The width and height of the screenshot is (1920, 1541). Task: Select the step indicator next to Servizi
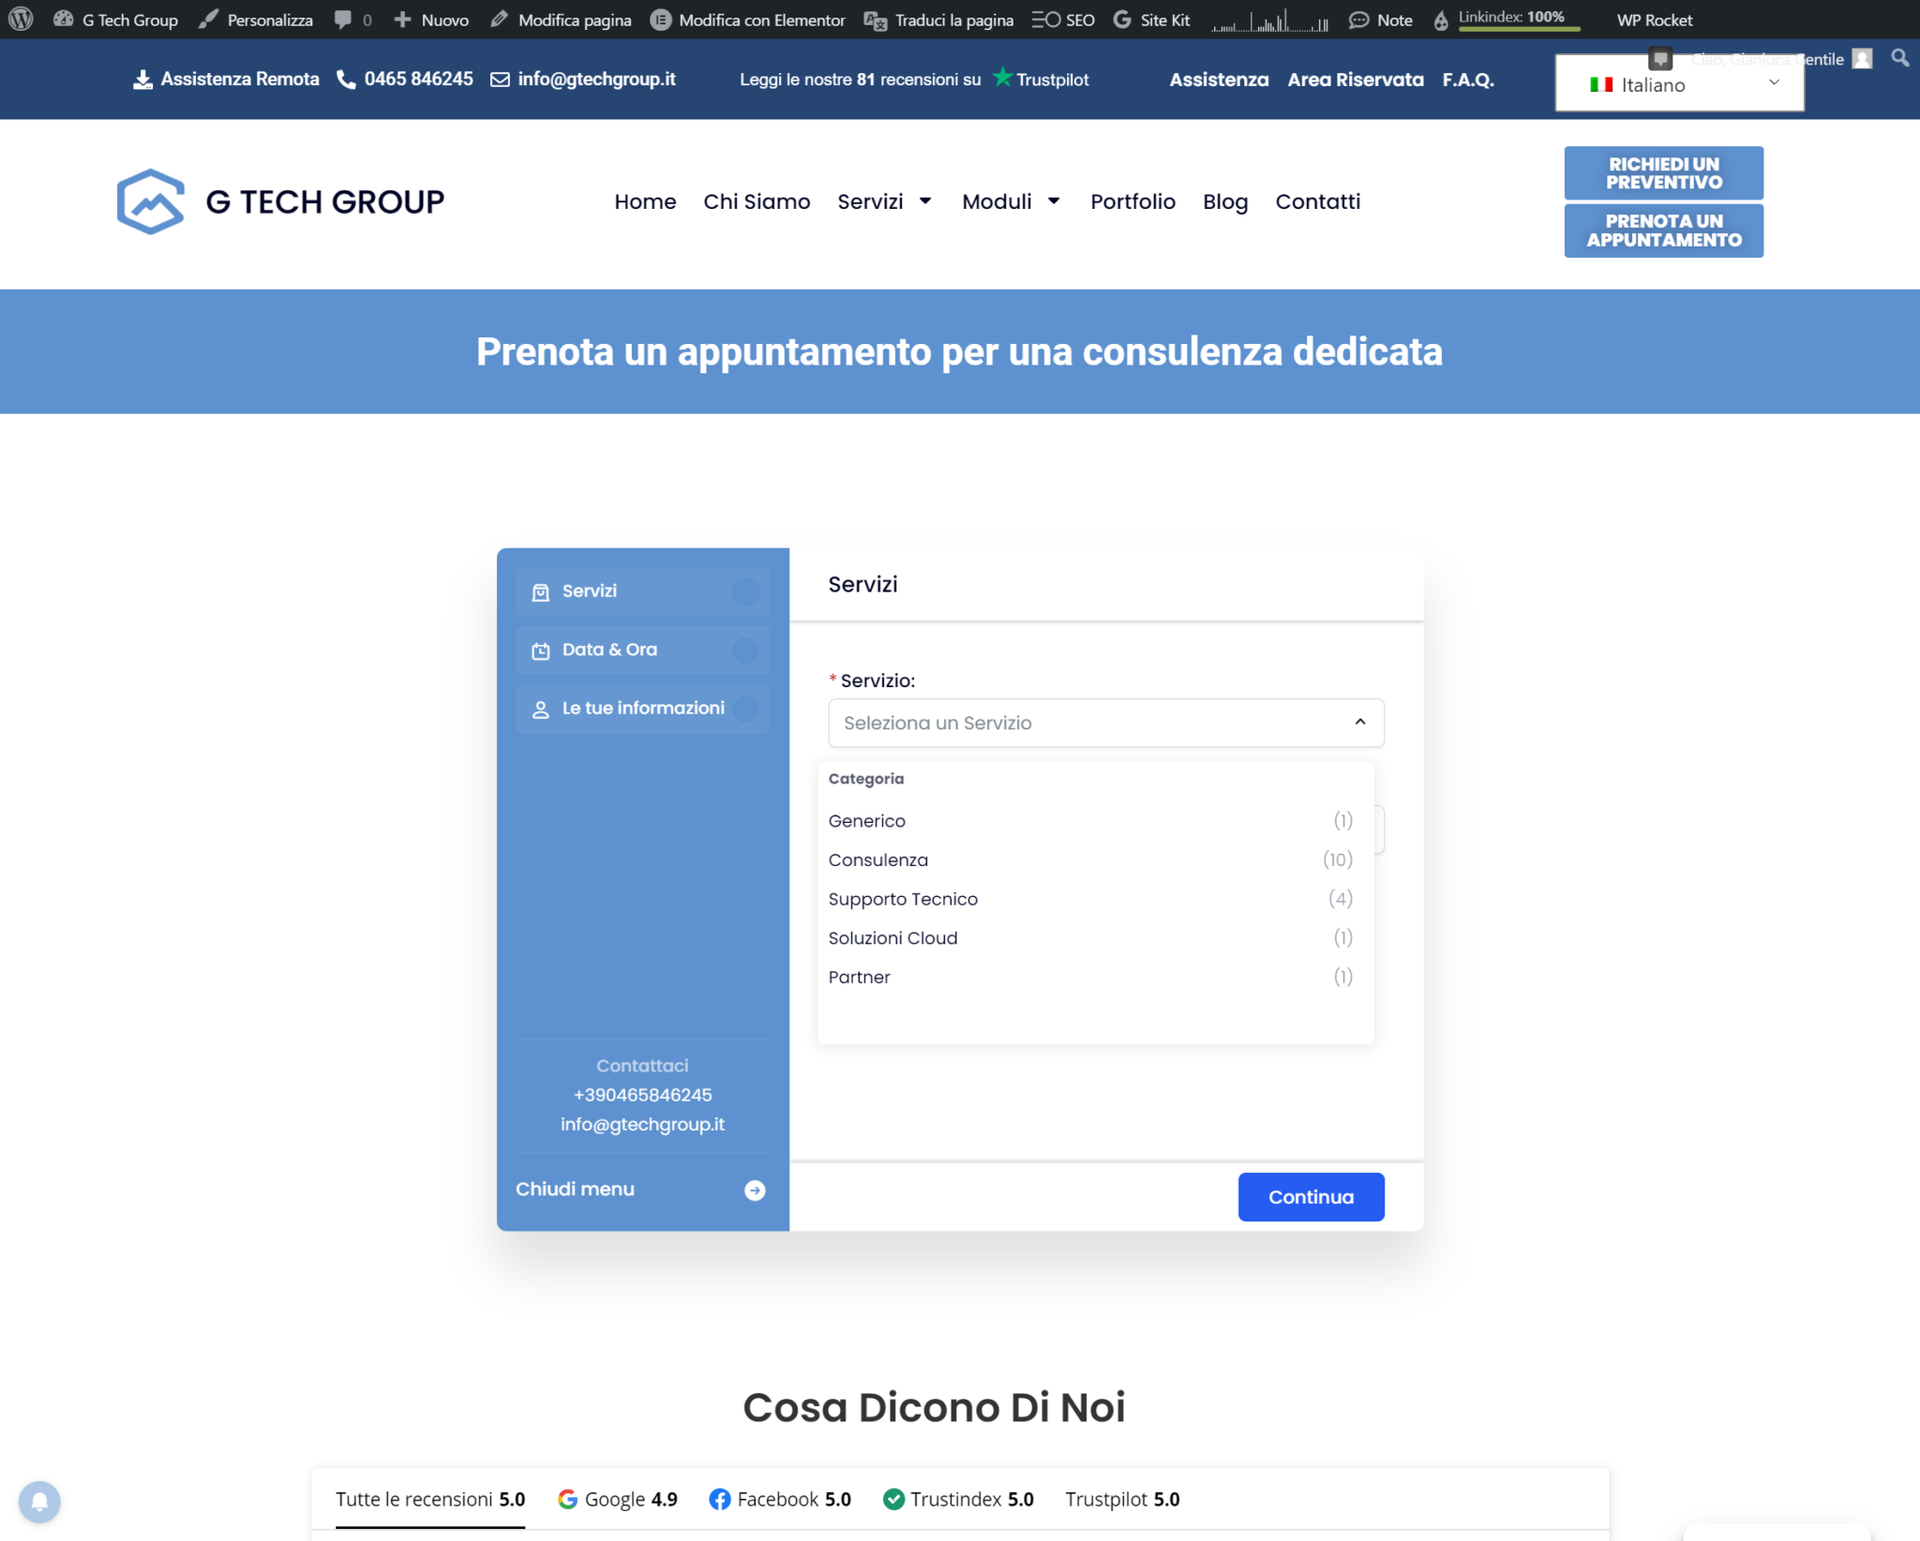[745, 591]
